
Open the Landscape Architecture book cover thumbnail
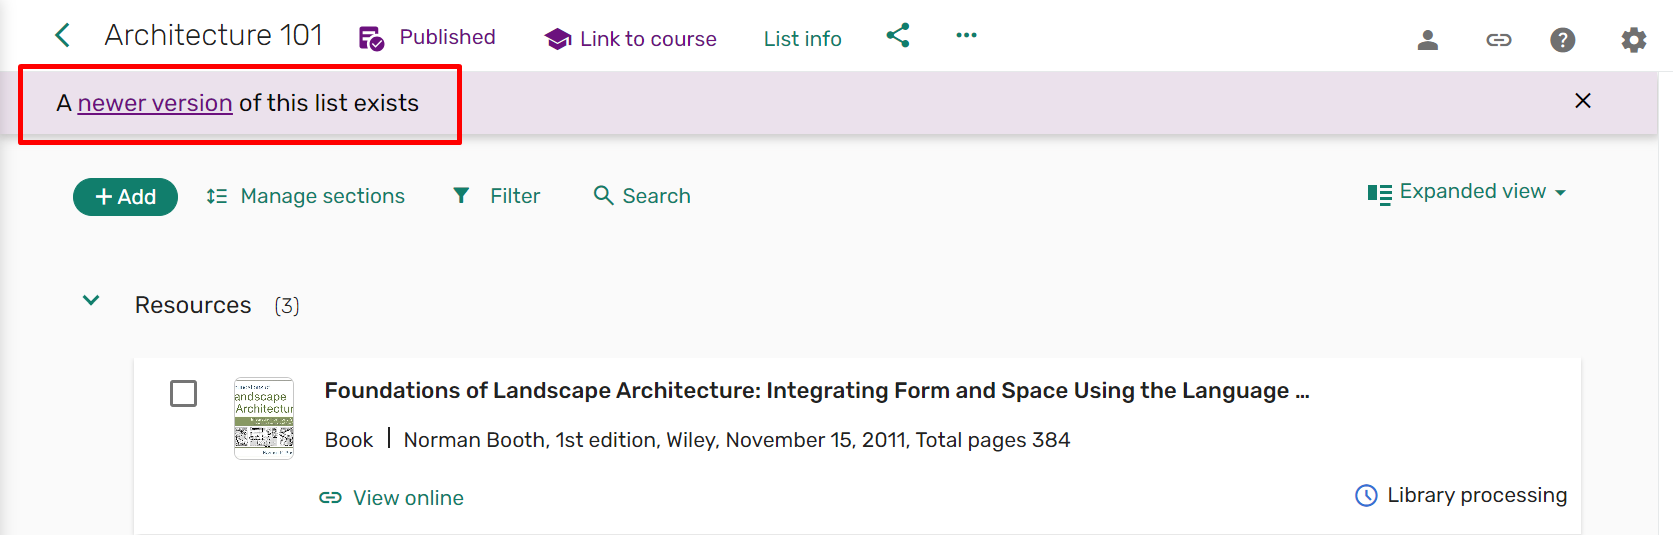pyautogui.click(x=264, y=419)
